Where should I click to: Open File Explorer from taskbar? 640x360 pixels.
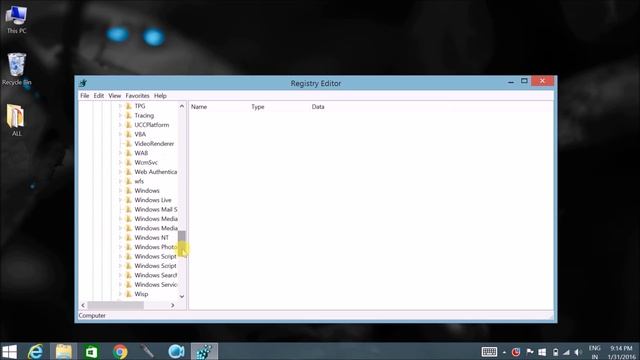point(64,351)
